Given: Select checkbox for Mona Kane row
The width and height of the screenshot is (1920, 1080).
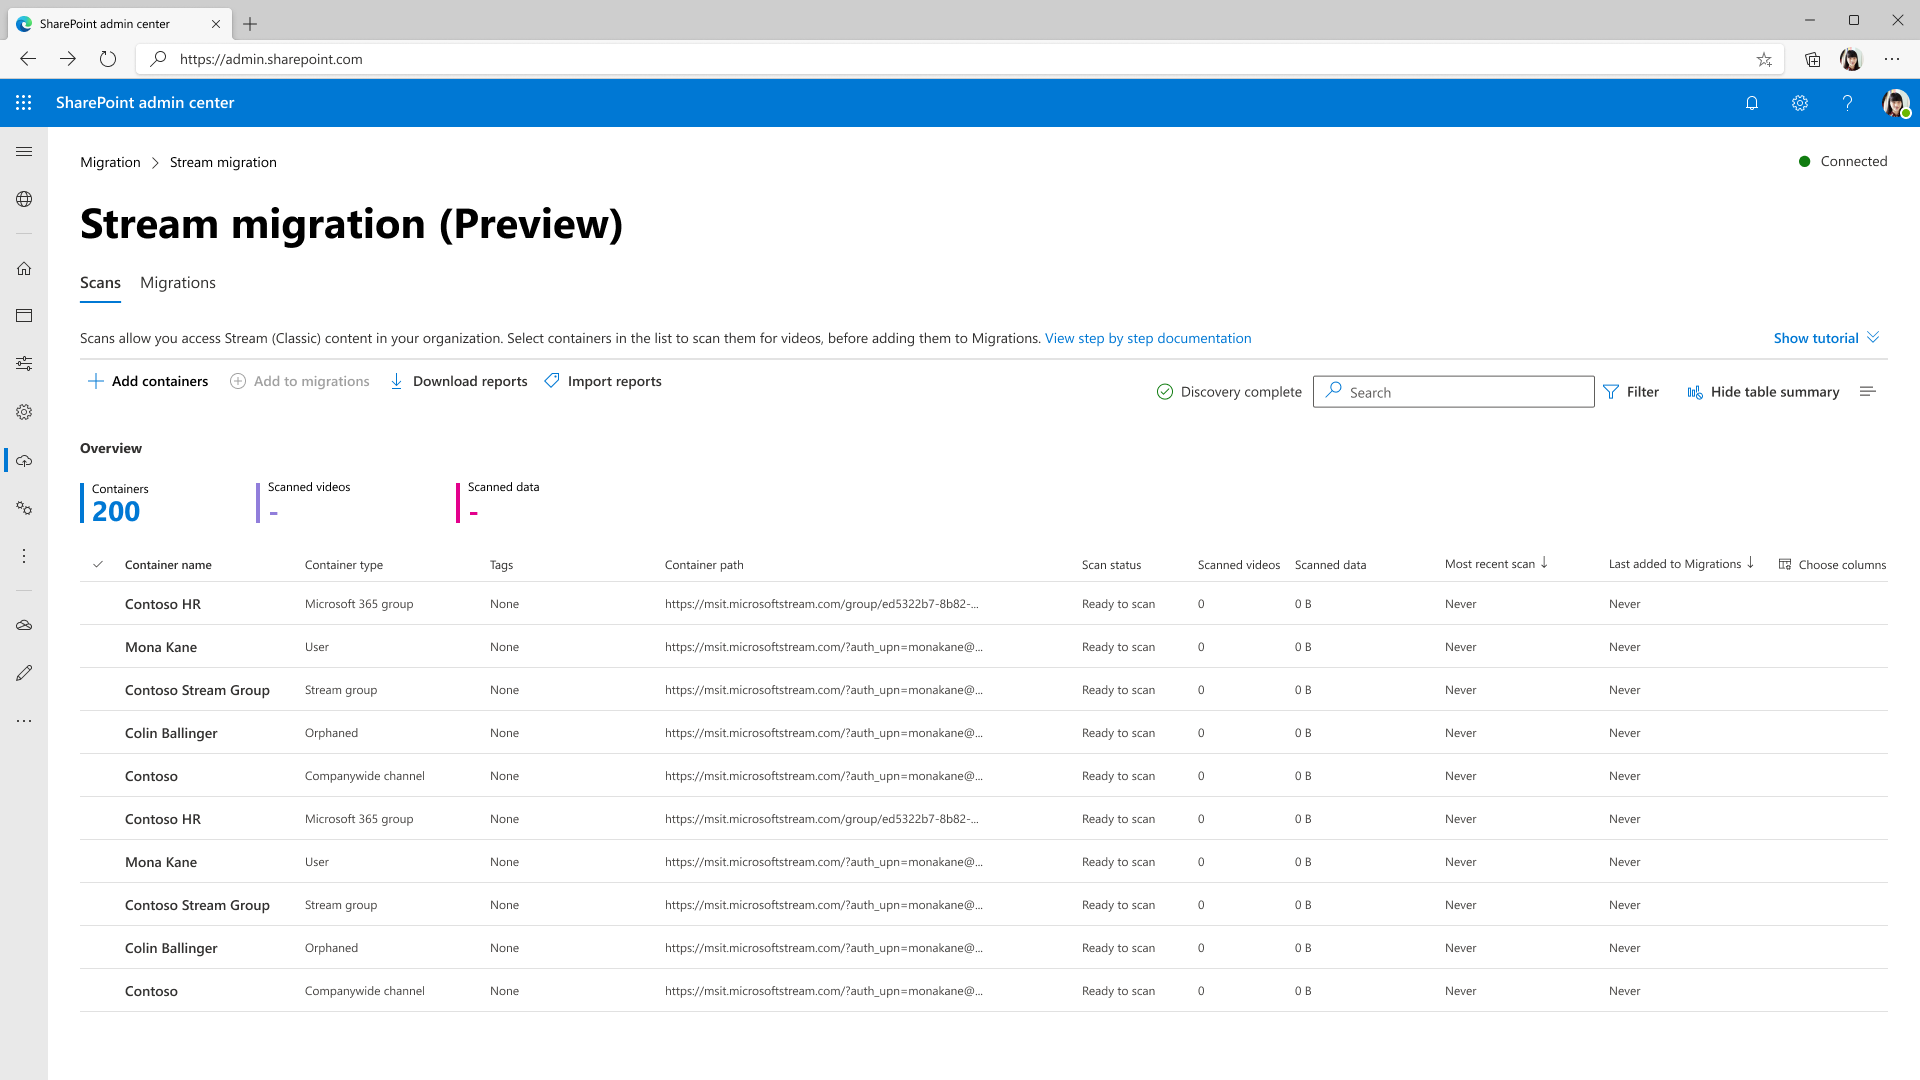Looking at the screenshot, I should point(99,646).
